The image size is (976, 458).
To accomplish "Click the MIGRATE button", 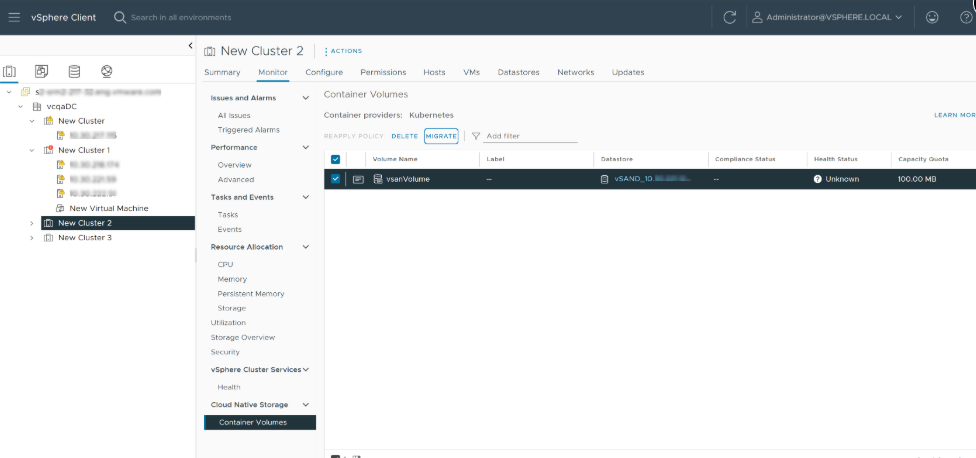I will (441, 136).
